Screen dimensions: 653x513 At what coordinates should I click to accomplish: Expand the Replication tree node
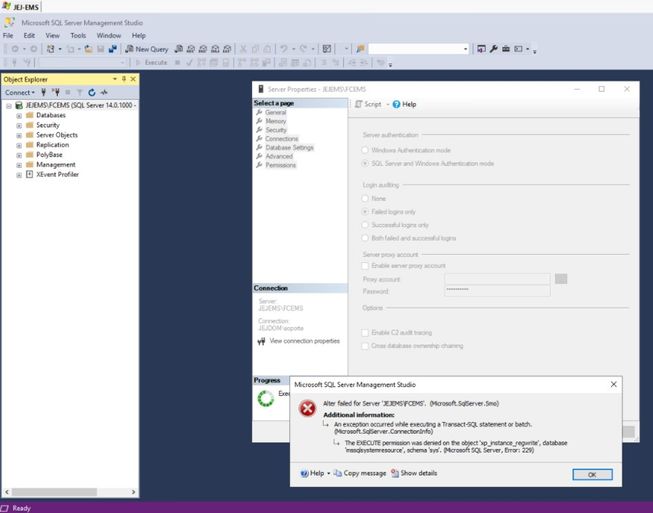point(19,145)
